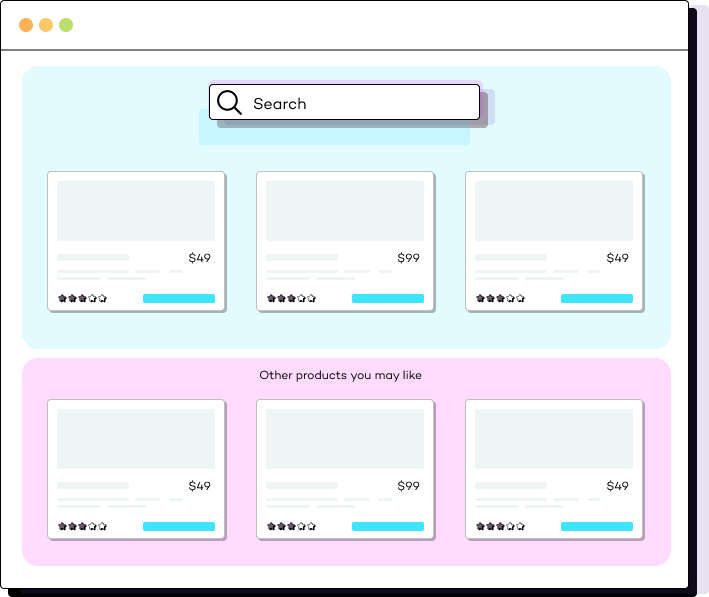Open first $49 image under Other products
The height and width of the screenshot is (597, 709).
[x=136, y=439]
